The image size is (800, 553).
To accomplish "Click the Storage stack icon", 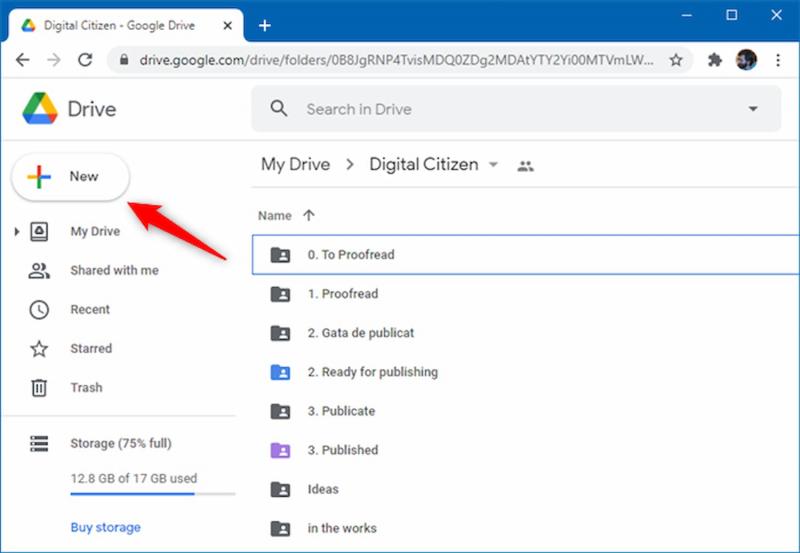I will [x=39, y=443].
